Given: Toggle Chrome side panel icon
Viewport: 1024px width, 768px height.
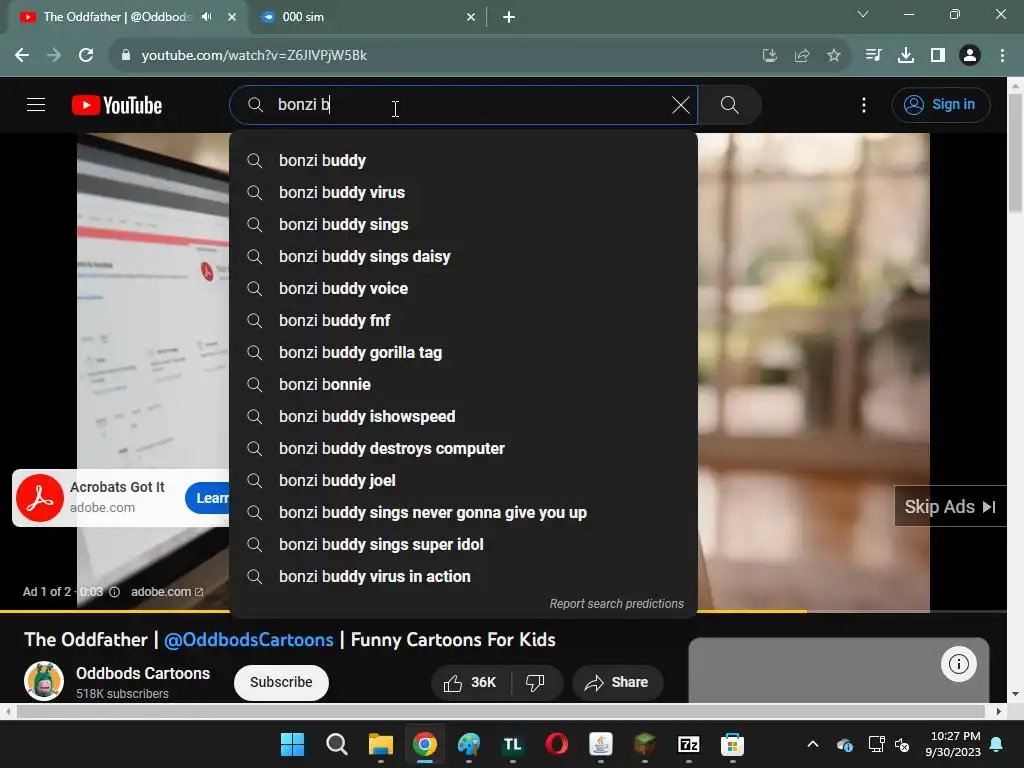Looking at the screenshot, I should click(x=938, y=56).
